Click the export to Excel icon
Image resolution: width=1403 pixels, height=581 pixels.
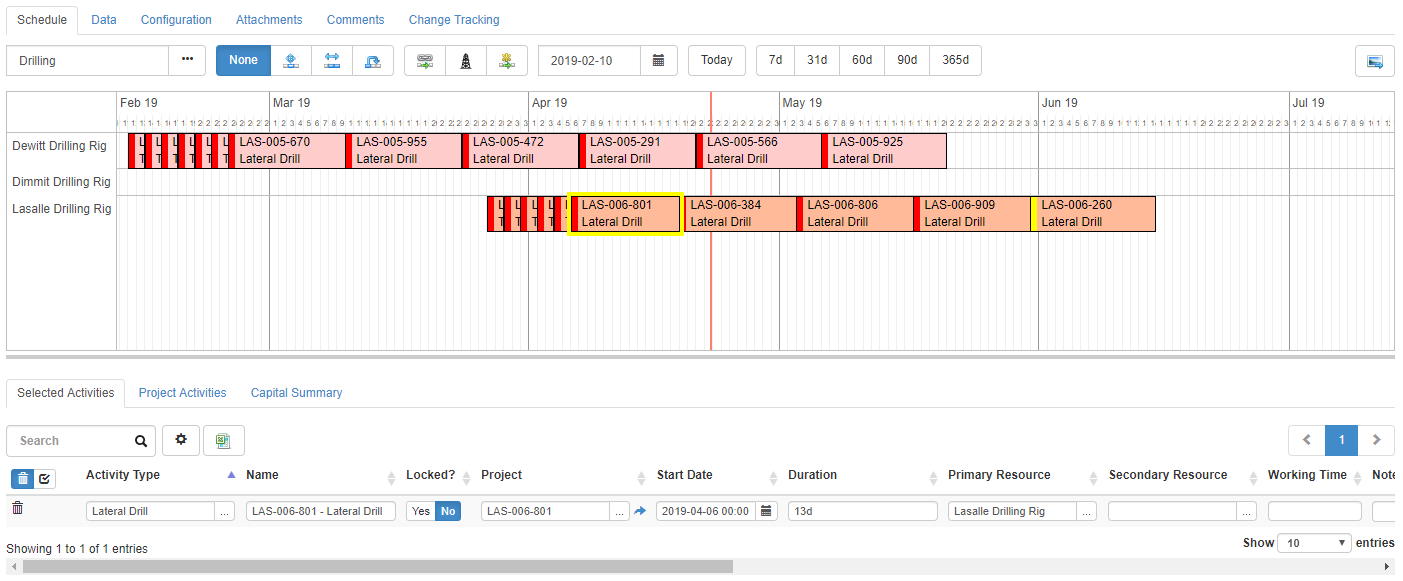224,440
